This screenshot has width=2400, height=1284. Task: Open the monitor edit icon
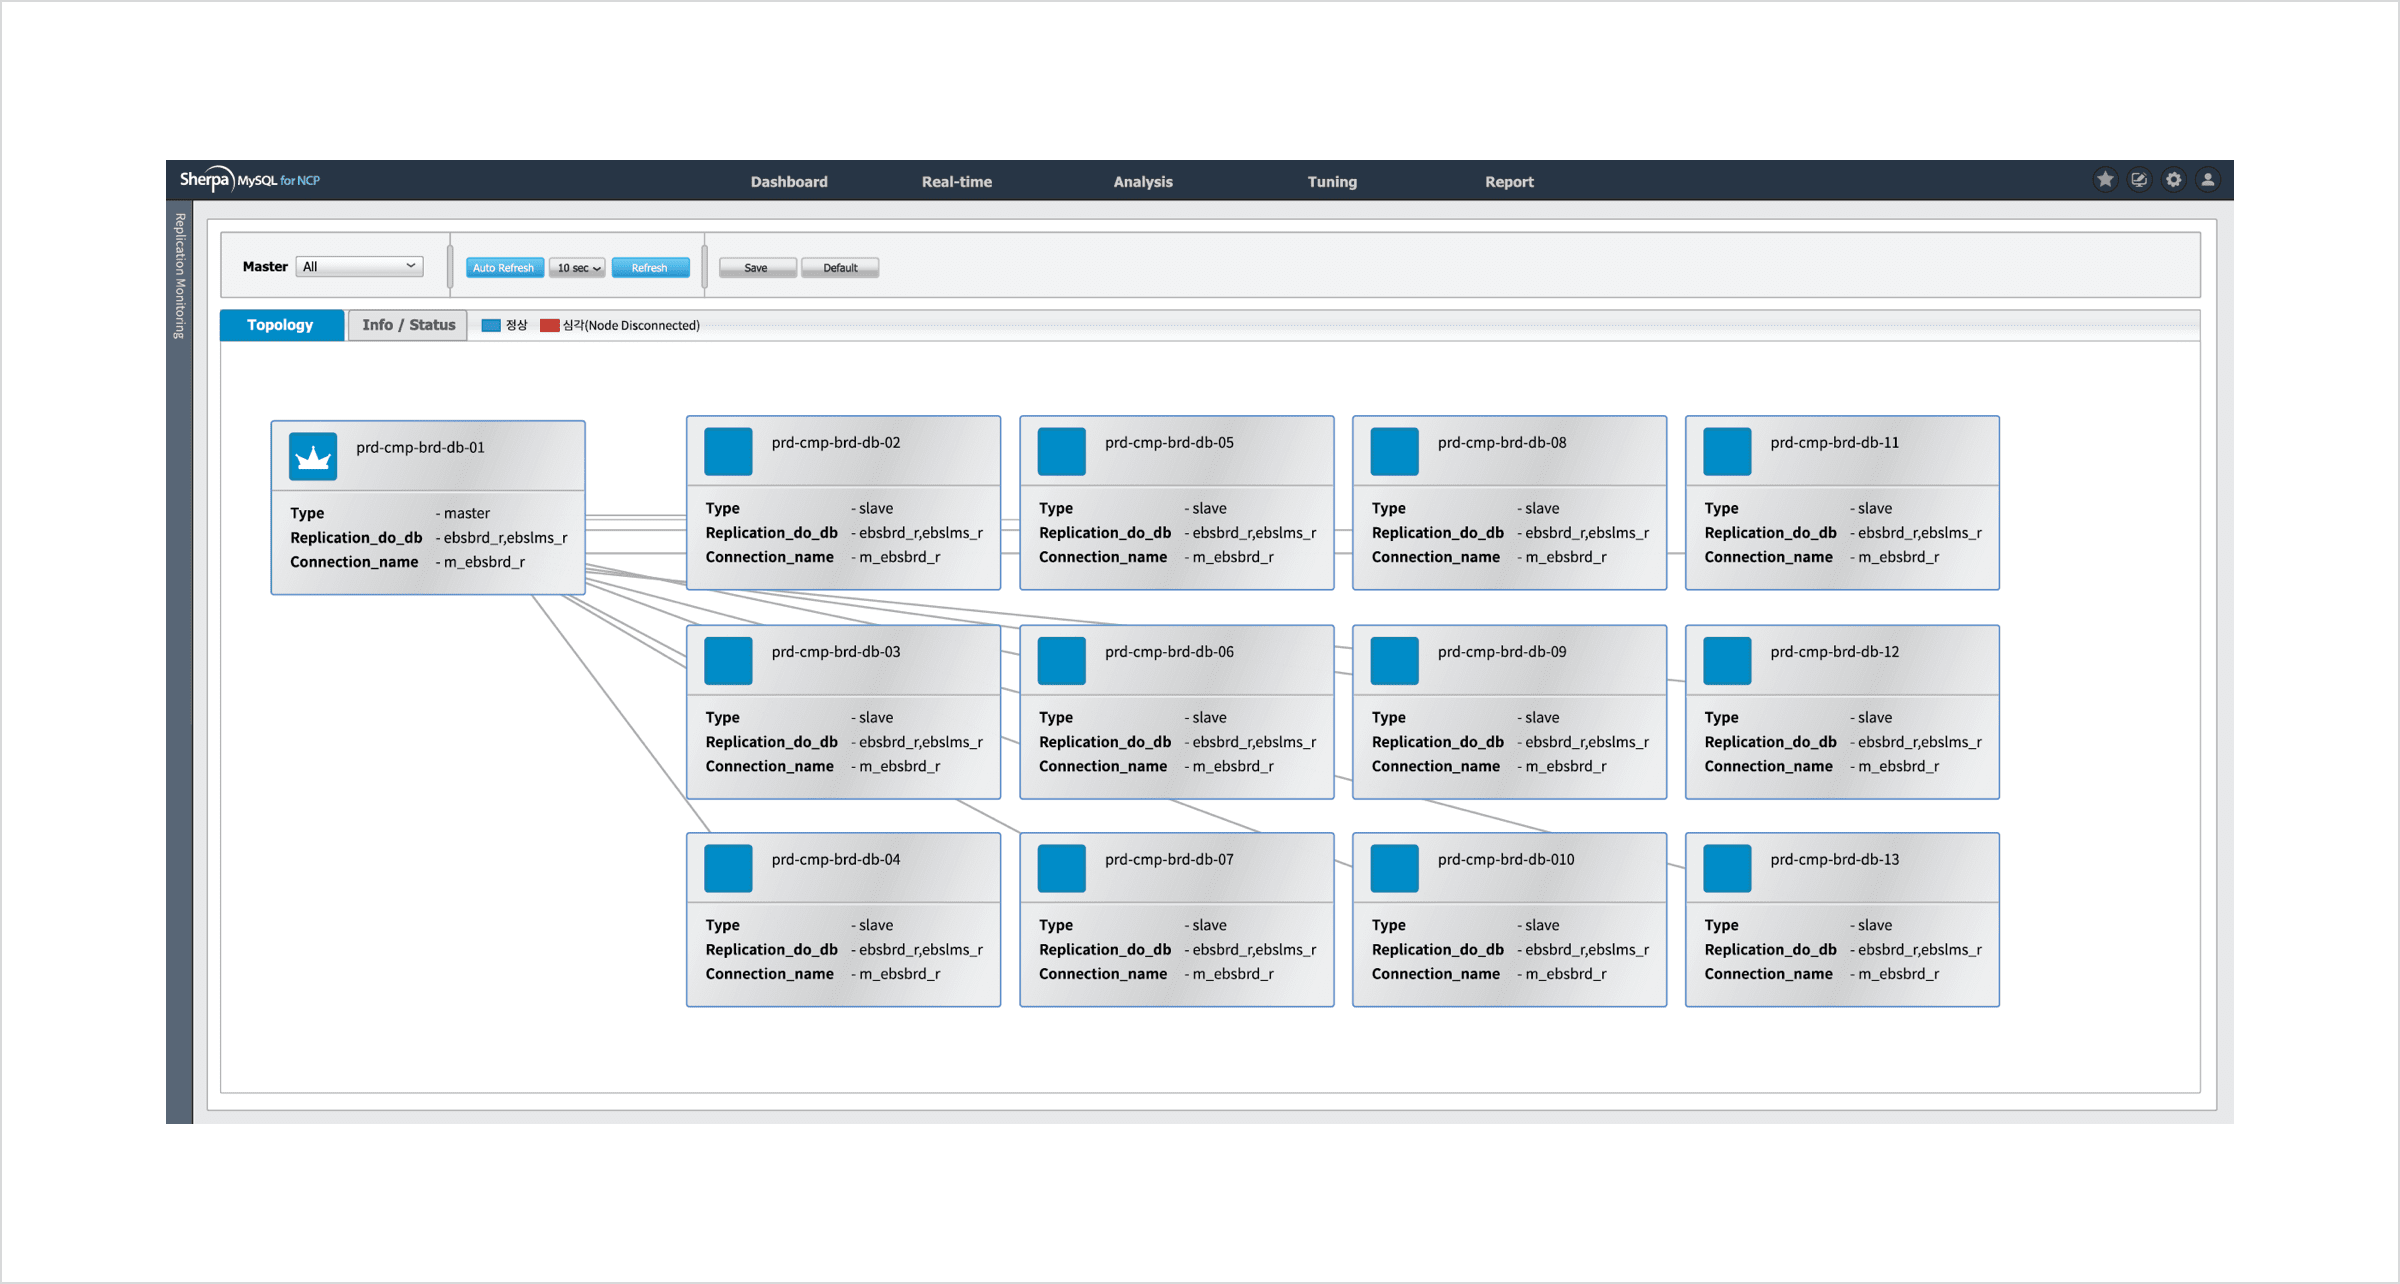(x=2139, y=180)
